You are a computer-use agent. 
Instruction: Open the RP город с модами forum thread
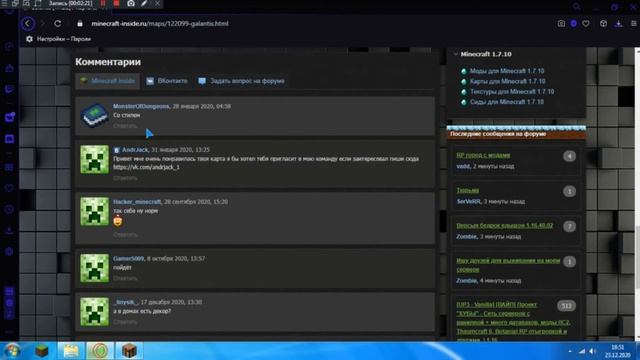coord(483,155)
